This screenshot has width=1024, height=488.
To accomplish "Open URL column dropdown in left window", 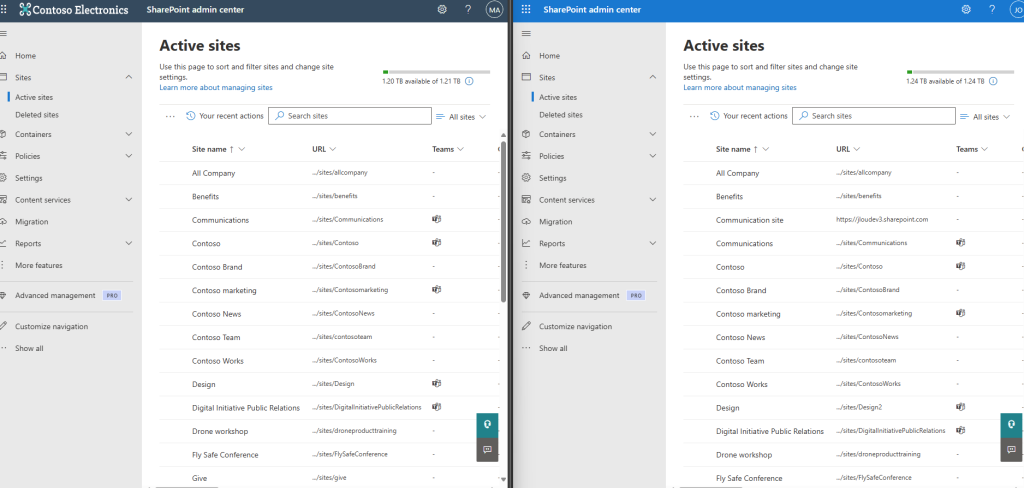I will [333, 149].
